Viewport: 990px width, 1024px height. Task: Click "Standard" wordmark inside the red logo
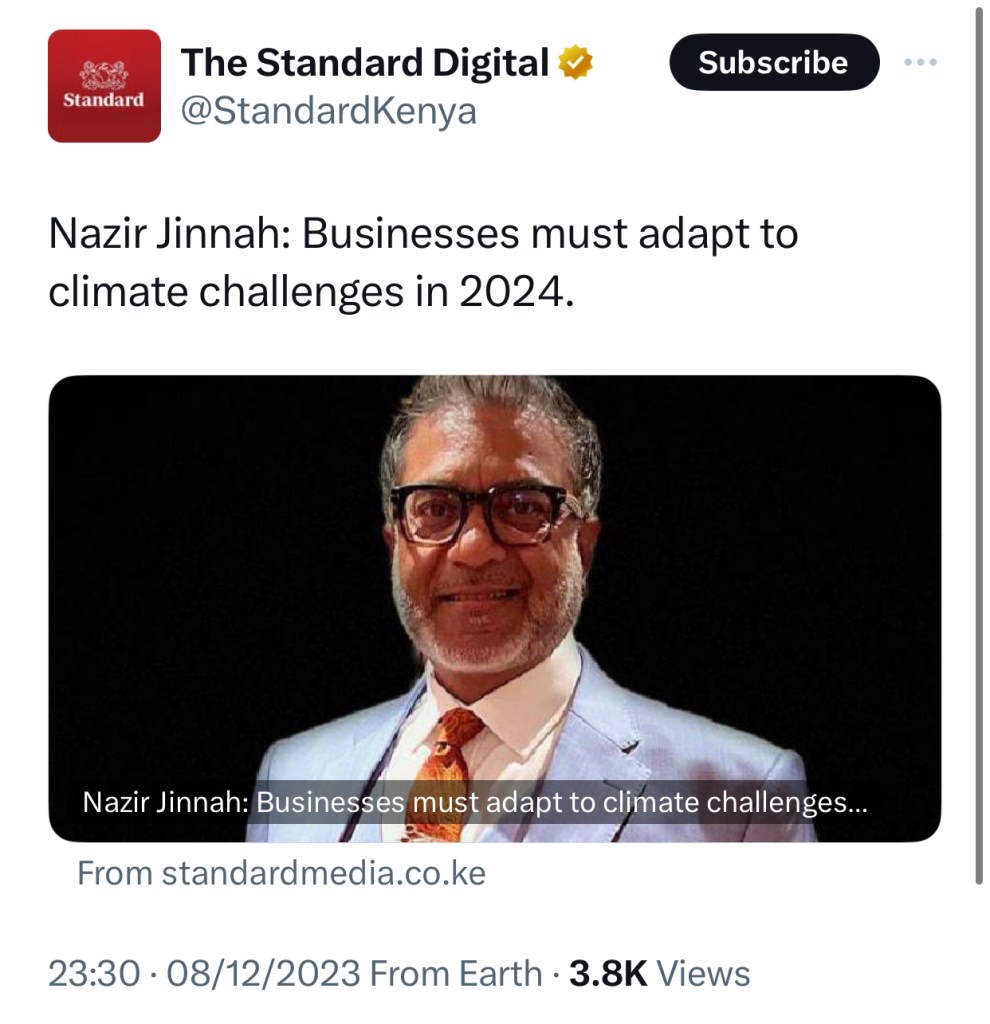[104, 101]
